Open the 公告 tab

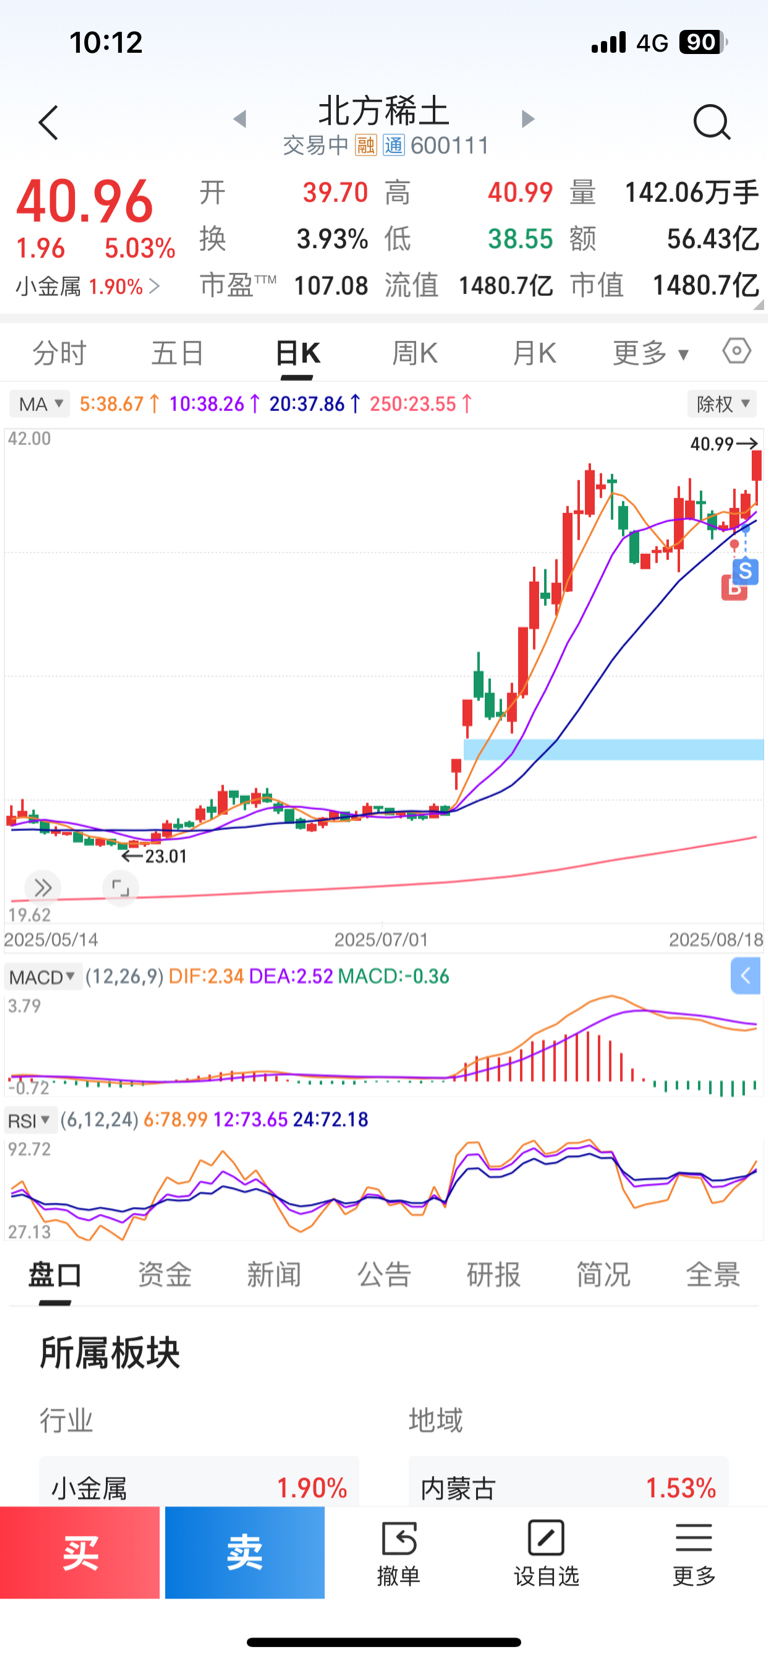tap(384, 1275)
